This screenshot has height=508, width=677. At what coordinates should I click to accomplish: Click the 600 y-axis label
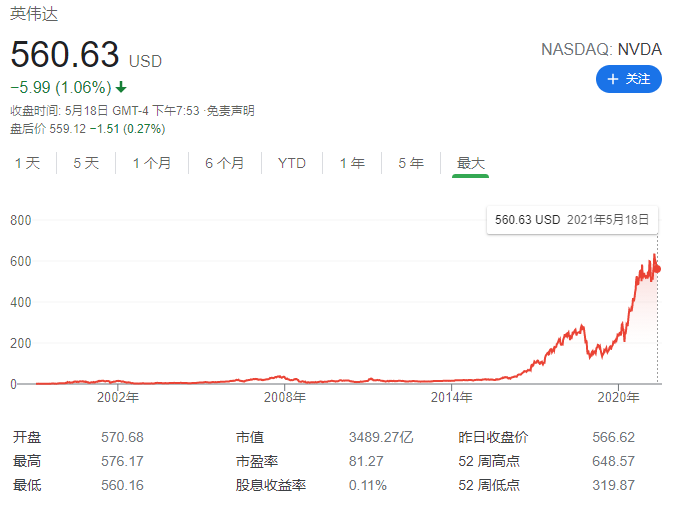[21, 261]
